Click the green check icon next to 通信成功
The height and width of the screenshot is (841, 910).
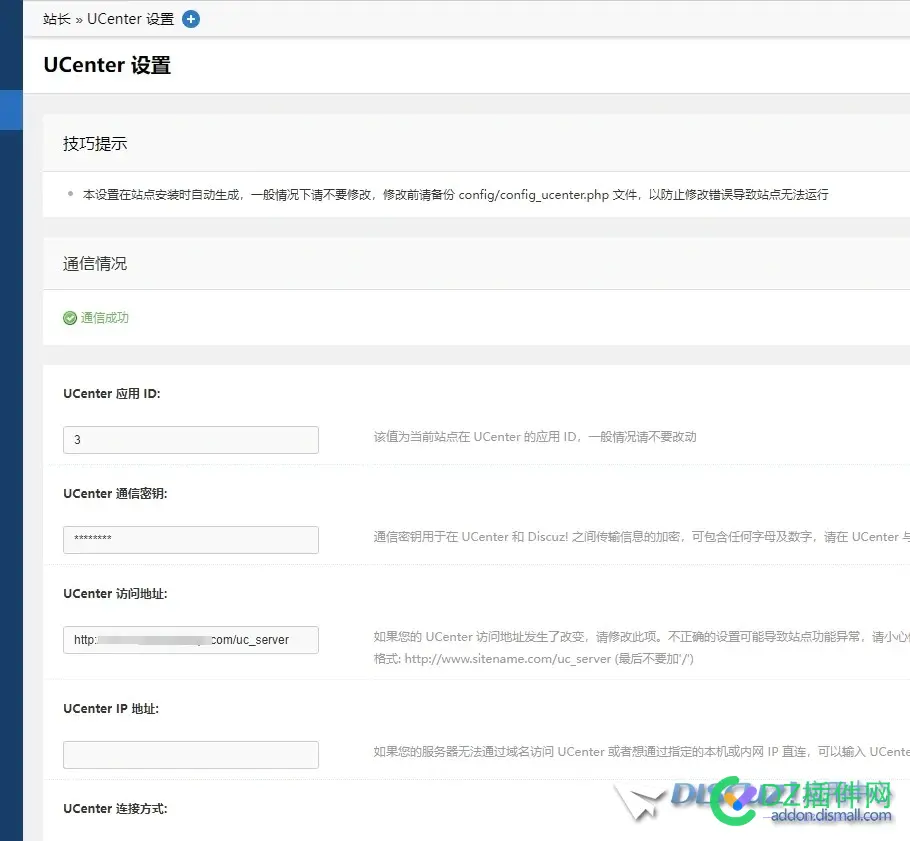[x=70, y=318]
